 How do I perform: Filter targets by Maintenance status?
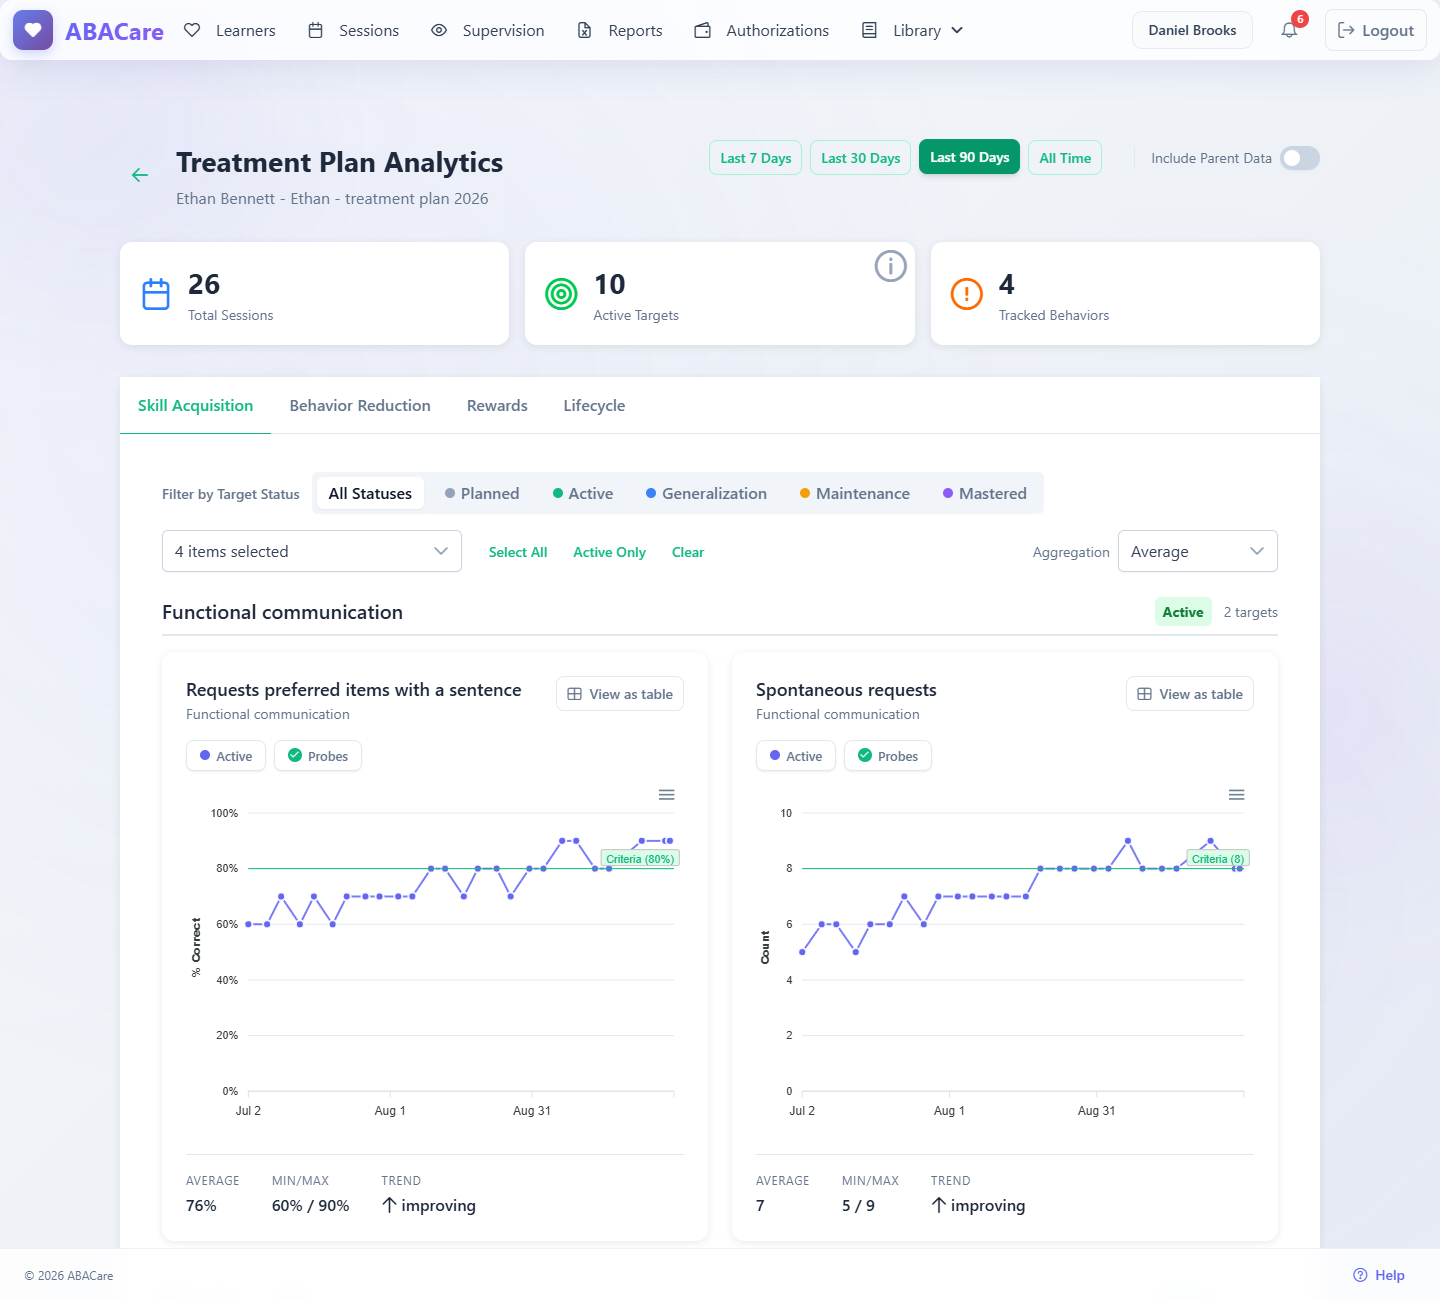[x=855, y=493]
